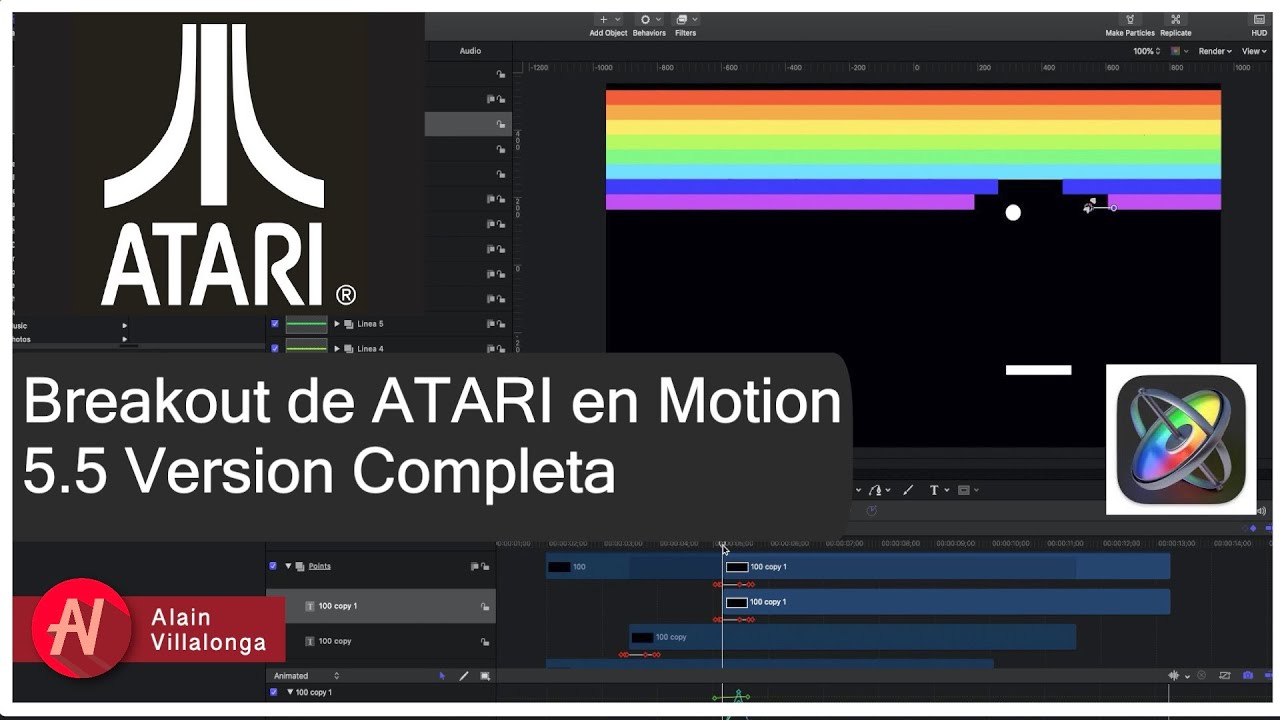
Task: Toggle the lock on the Points group
Action: pyautogui.click(x=485, y=567)
